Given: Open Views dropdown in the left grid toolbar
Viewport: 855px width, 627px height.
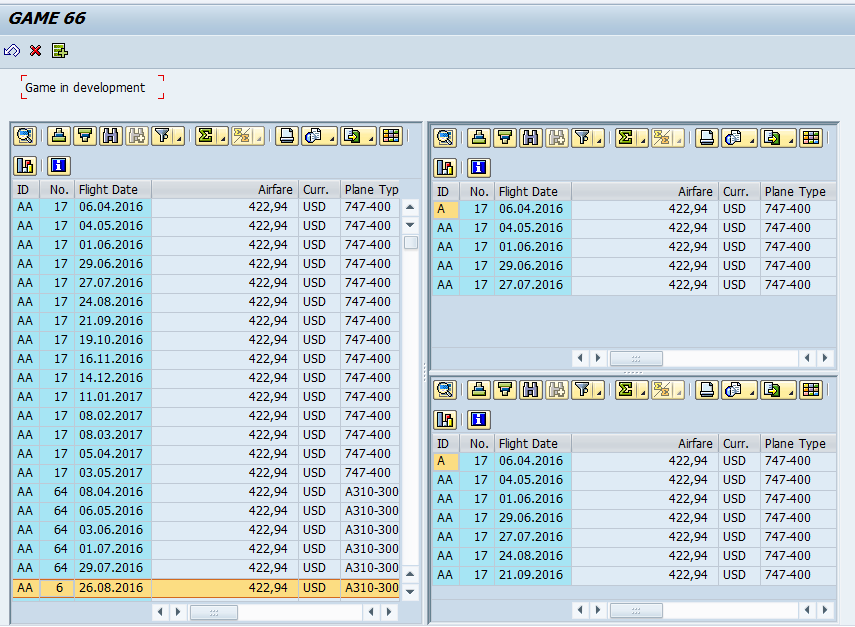Looking at the screenshot, I should click(332, 136).
